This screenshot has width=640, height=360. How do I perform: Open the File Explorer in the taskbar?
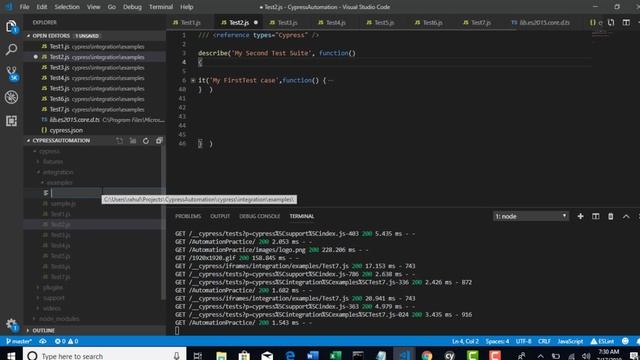[221, 355]
